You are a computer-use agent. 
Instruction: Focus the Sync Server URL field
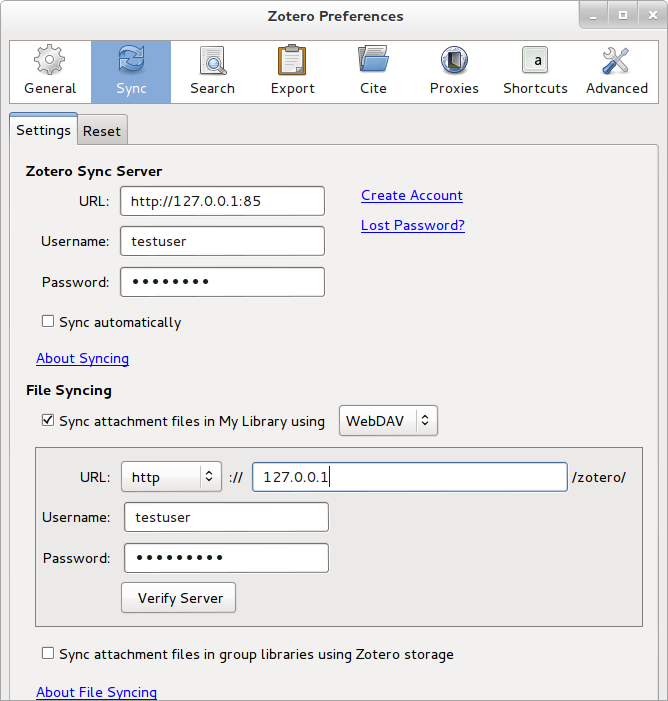click(222, 201)
